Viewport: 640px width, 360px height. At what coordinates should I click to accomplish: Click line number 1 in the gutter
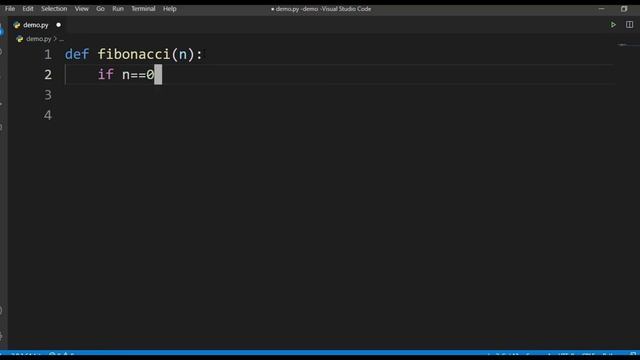tap(48, 54)
